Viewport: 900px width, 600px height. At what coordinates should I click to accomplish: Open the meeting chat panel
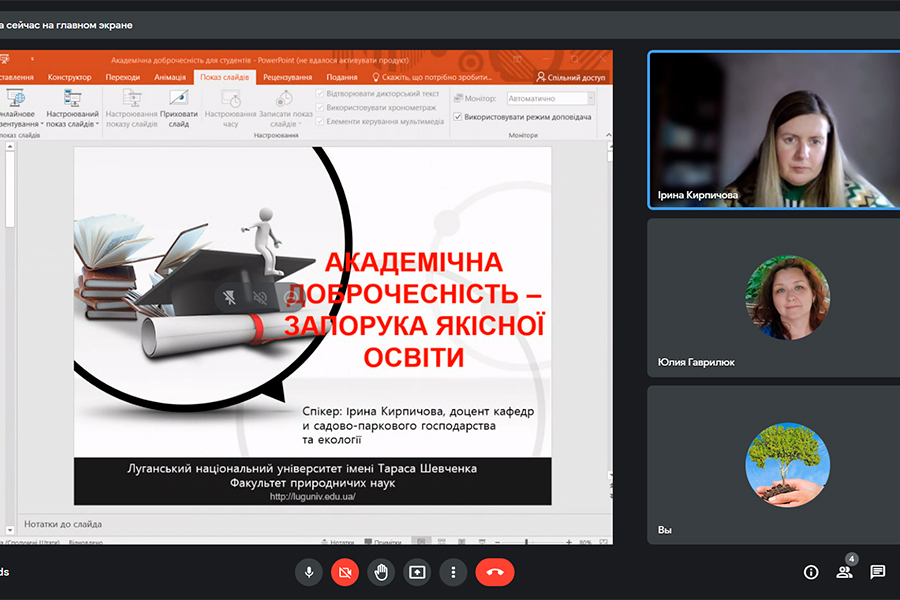tap(877, 572)
